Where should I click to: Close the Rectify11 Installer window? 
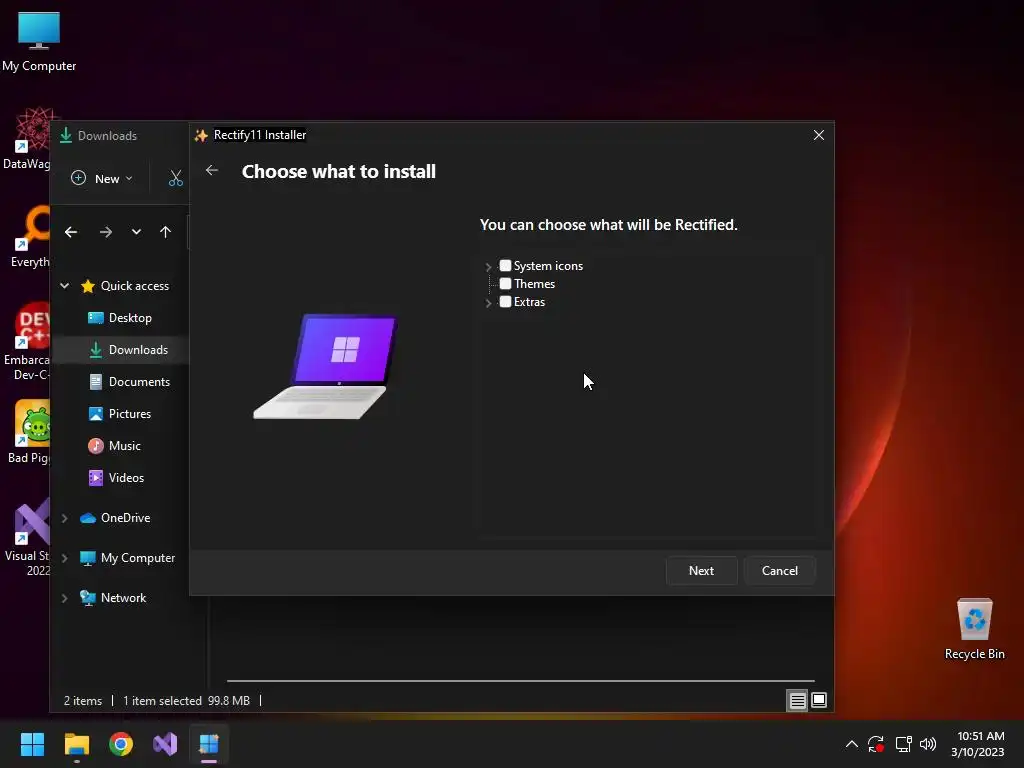tap(818, 135)
